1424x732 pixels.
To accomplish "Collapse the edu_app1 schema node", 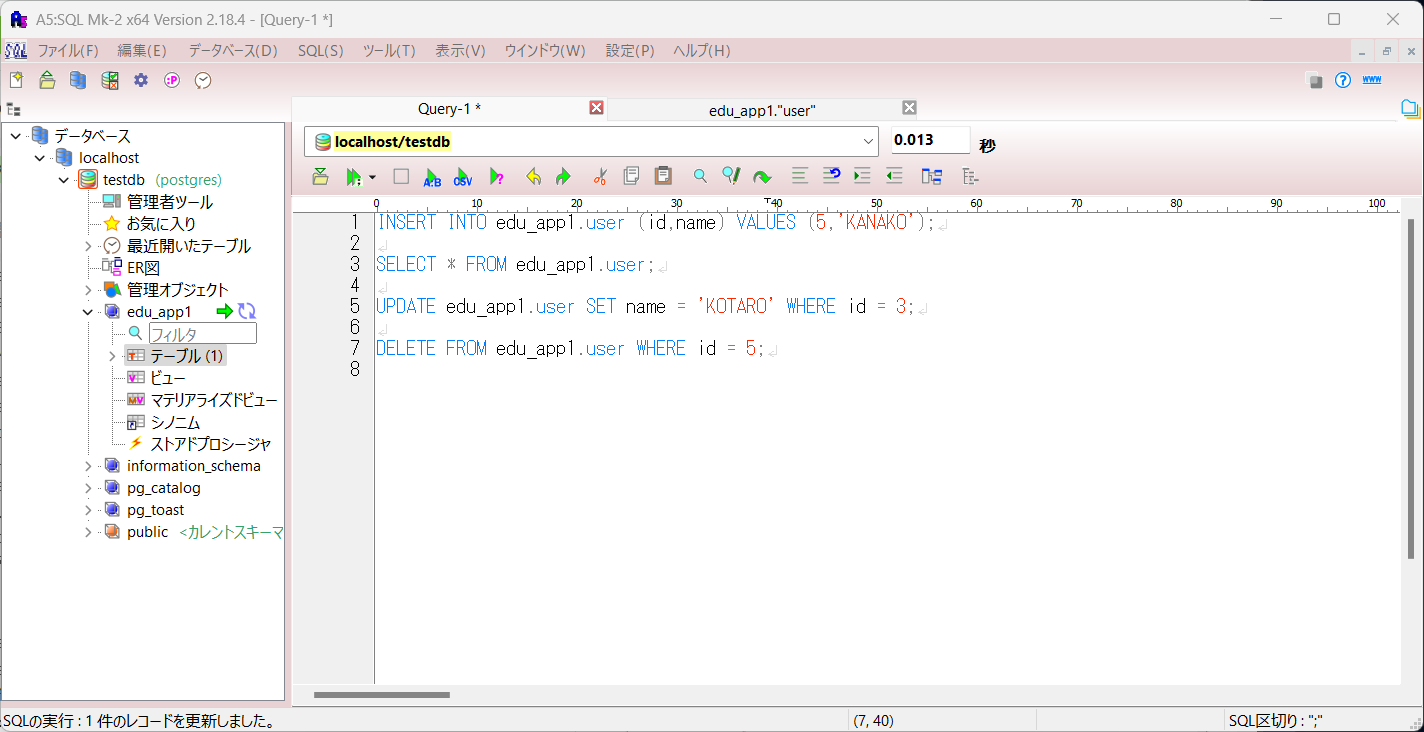I will click(x=88, y=312).
